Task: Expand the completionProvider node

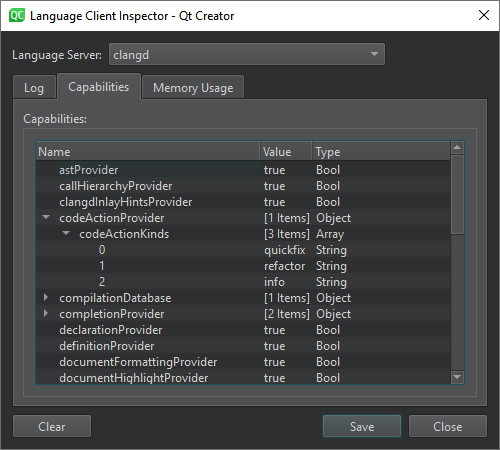Action: coord(46,314)
